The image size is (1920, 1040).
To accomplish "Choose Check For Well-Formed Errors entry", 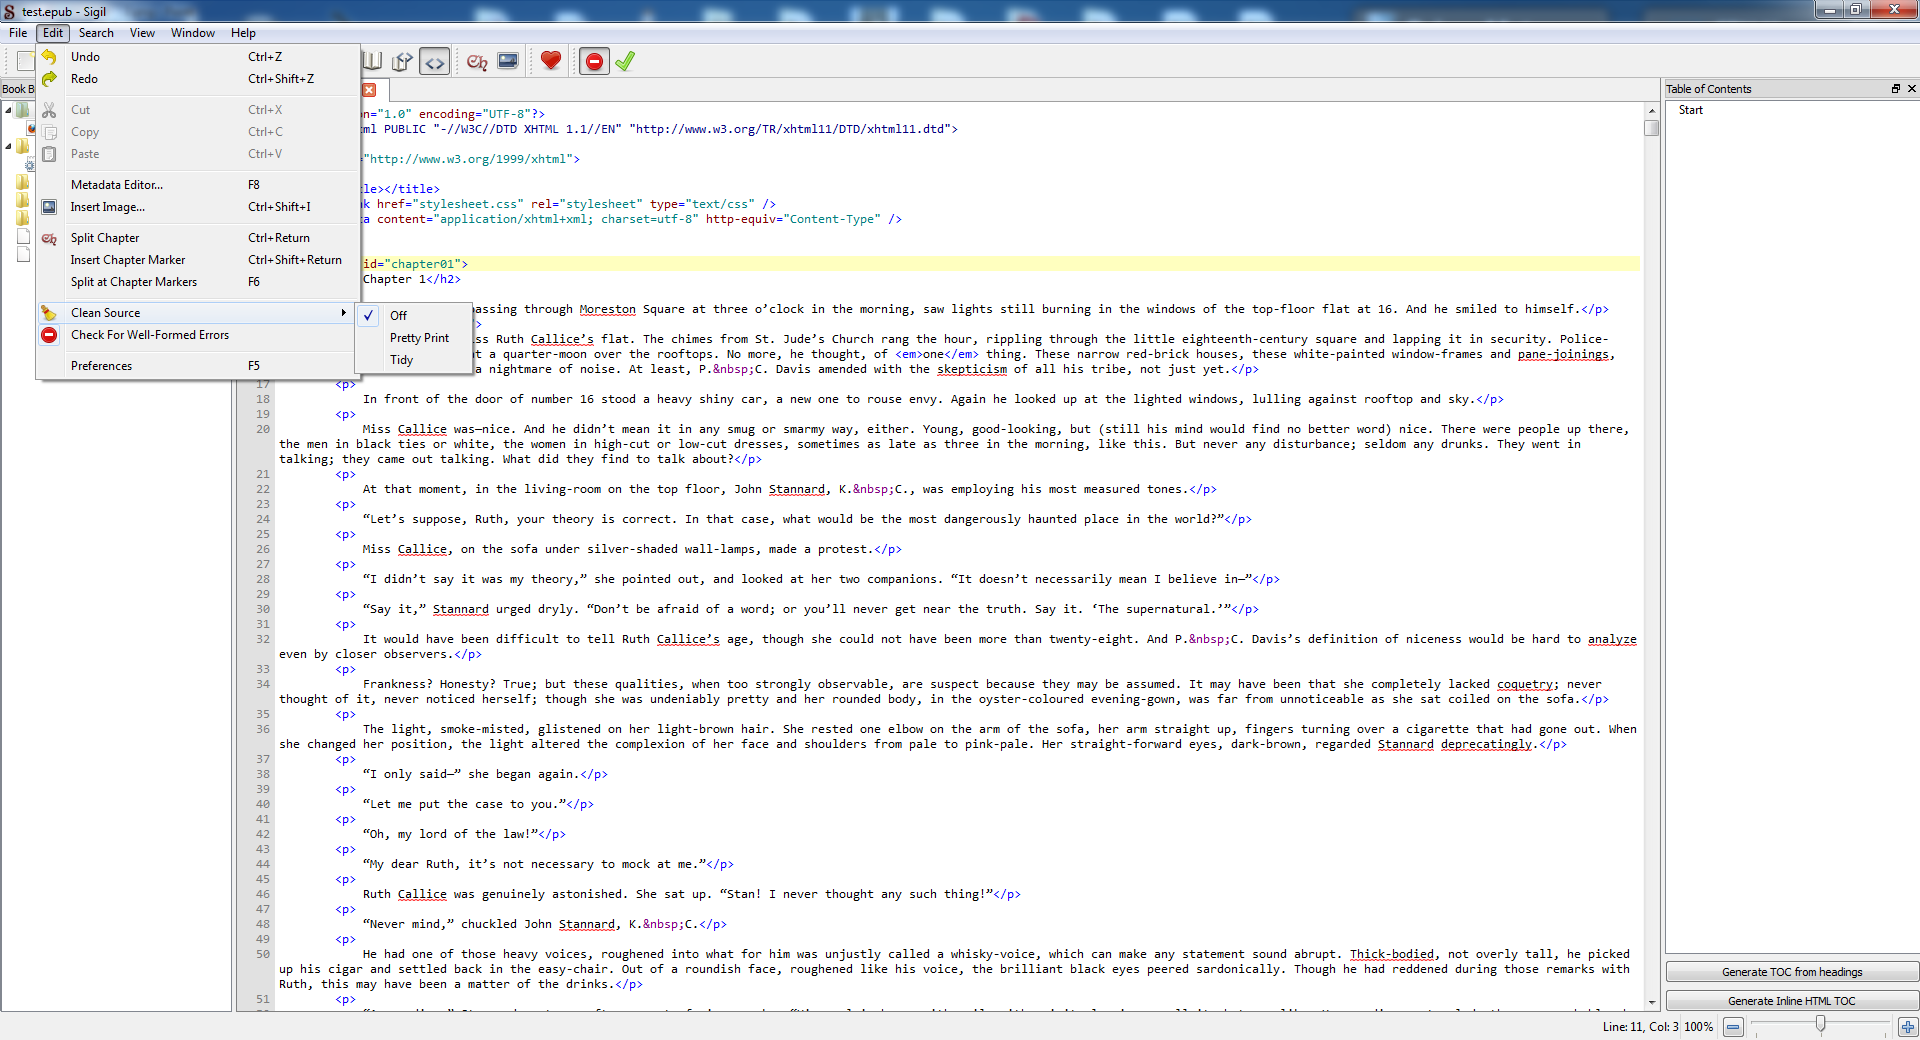I will point(198,335).
